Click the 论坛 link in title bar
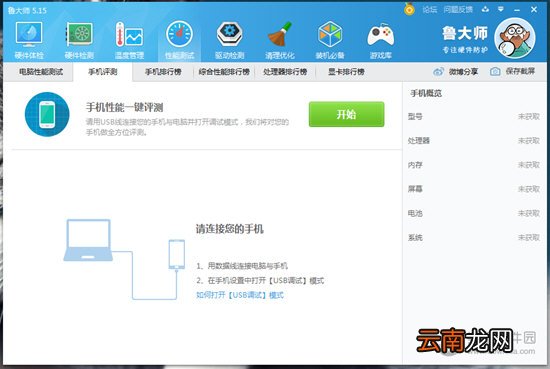 click(x=429, y=9)
